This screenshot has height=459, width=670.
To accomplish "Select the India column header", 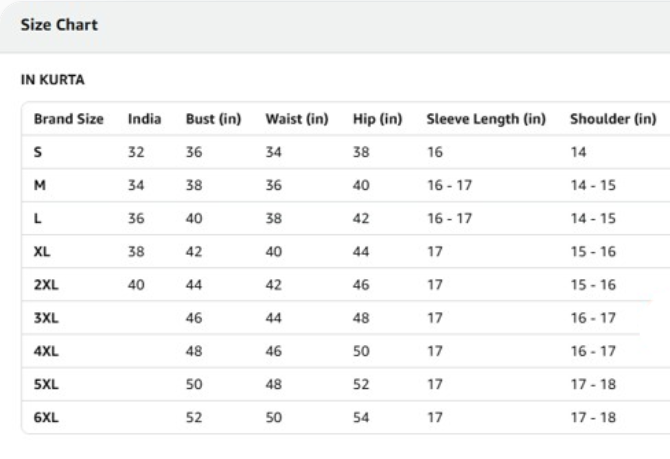I will click(x=145, y=119).
